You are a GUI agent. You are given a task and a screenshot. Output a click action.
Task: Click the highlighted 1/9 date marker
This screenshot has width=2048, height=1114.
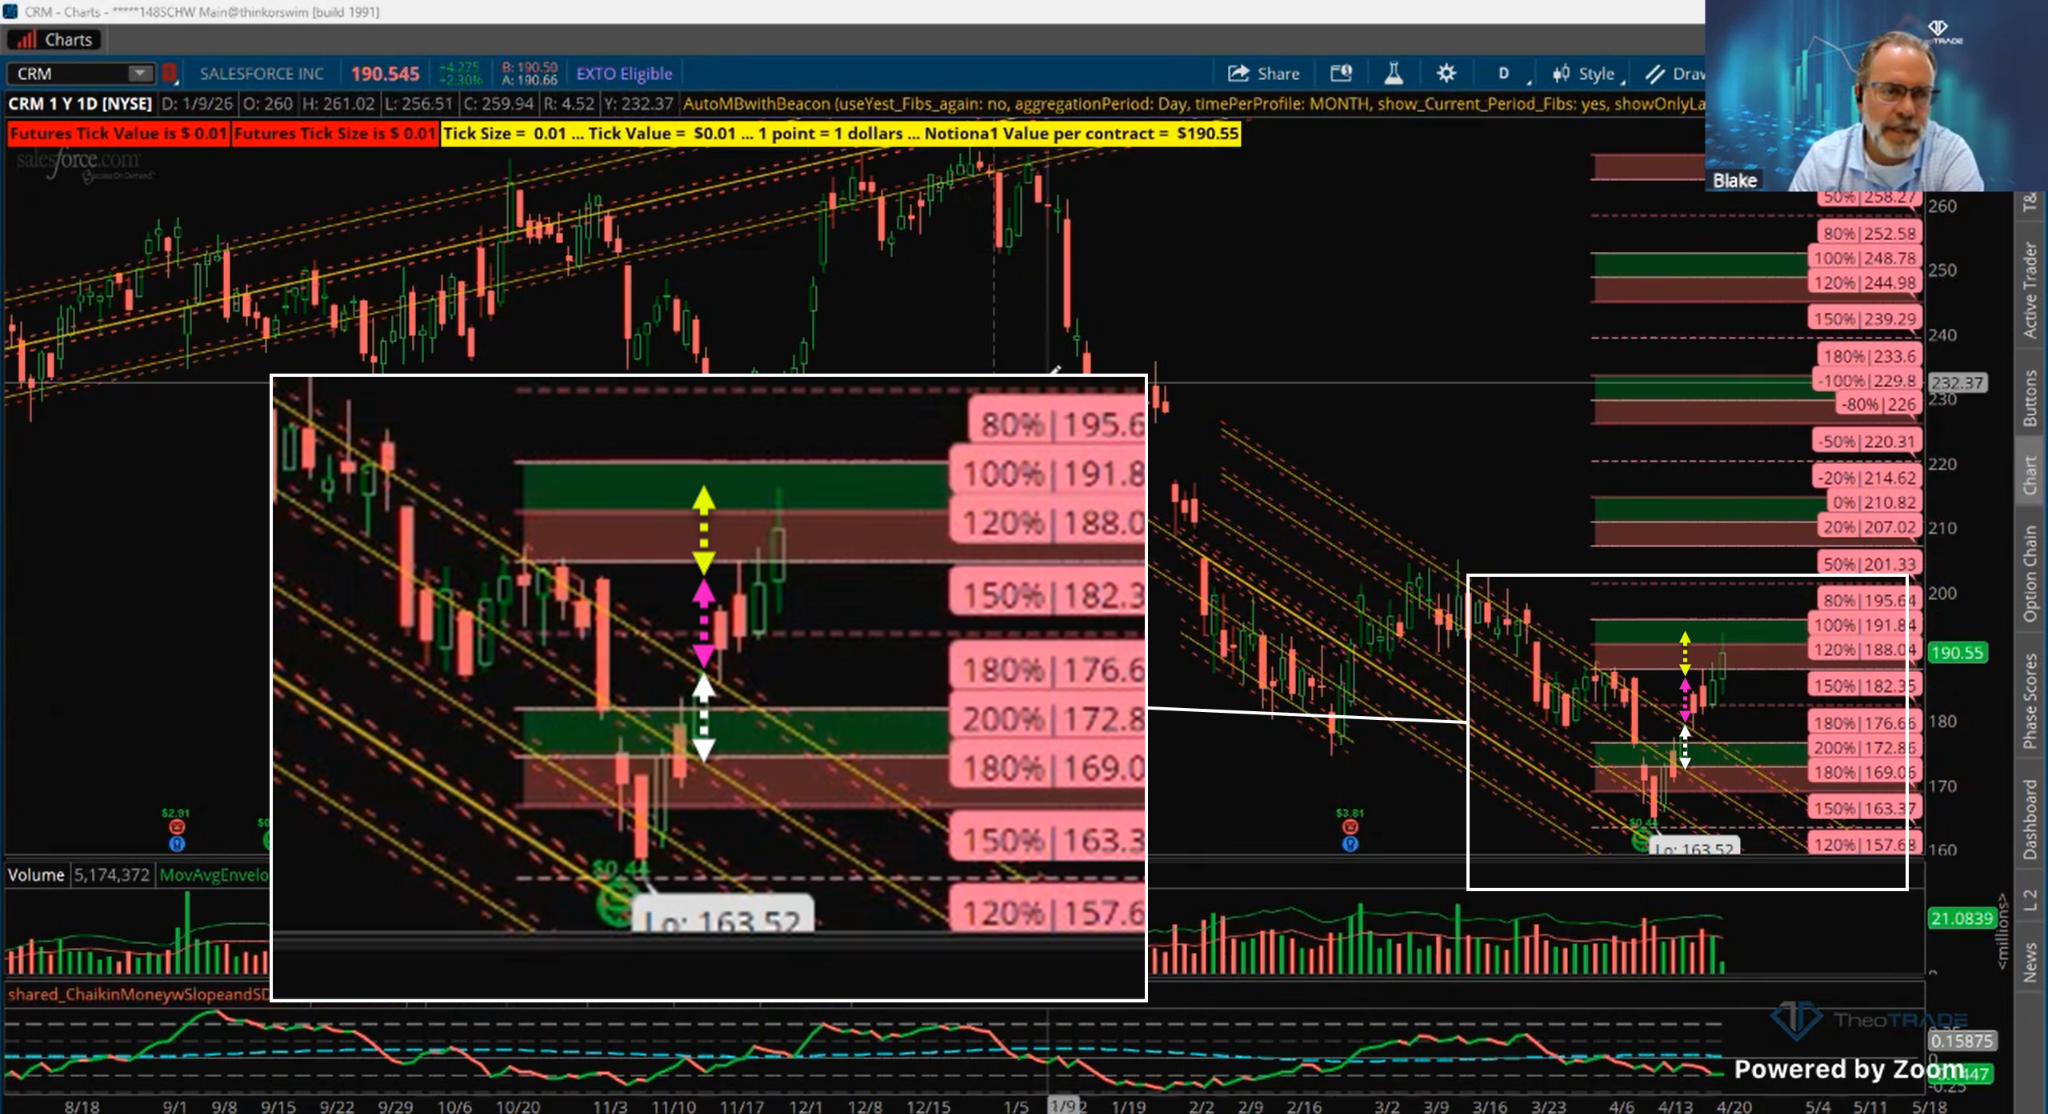1066,1105
